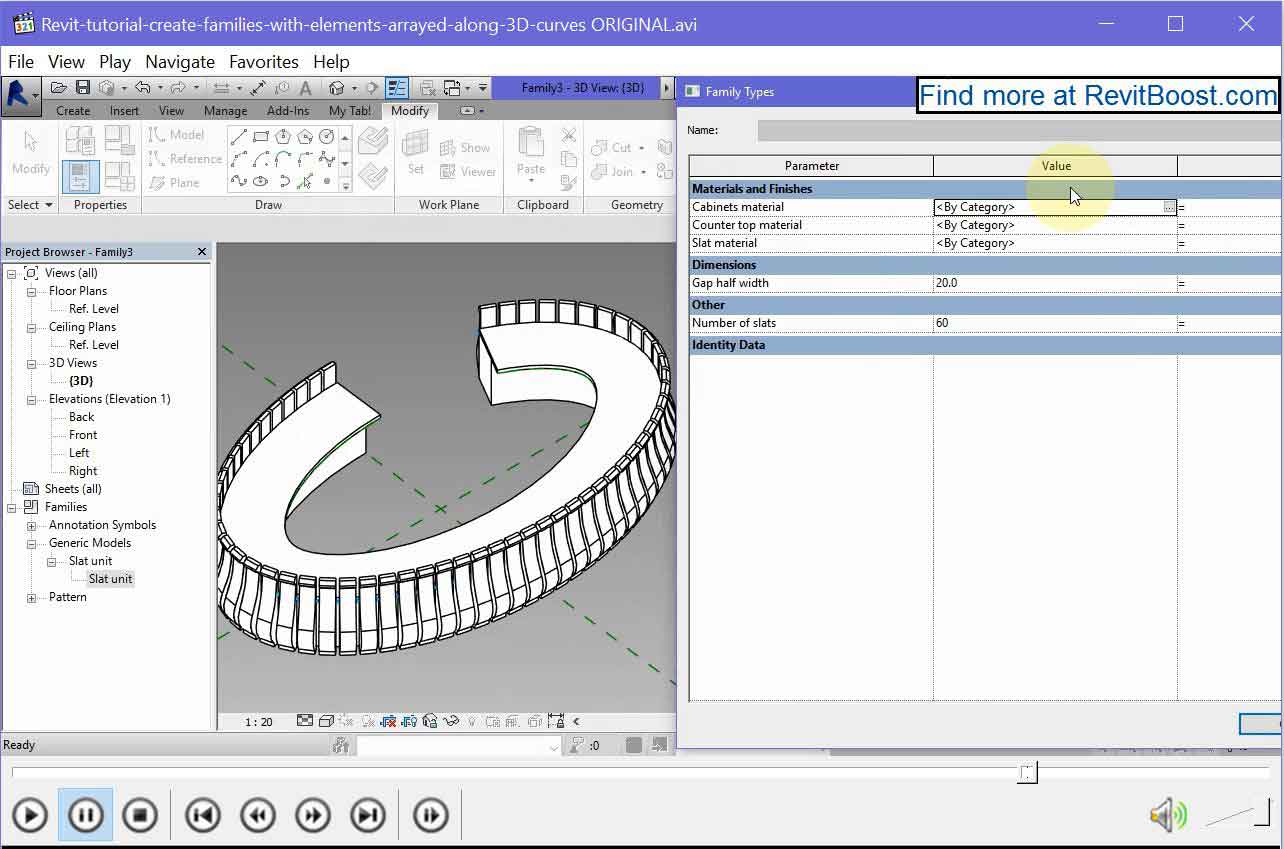1284x849 pixels.
Task: Click the Undo arrow in Revit toolbar
Action: (x=142, y=88)
